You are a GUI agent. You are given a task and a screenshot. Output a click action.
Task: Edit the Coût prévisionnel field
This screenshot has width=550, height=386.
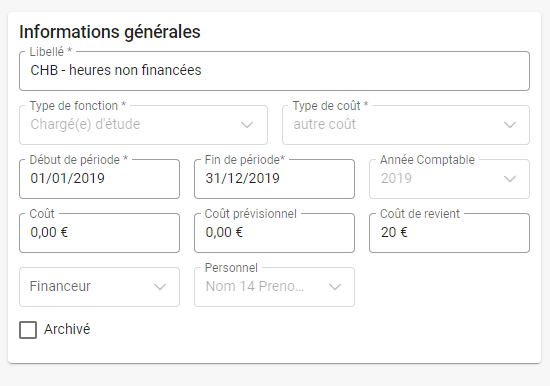coord(274,233)
